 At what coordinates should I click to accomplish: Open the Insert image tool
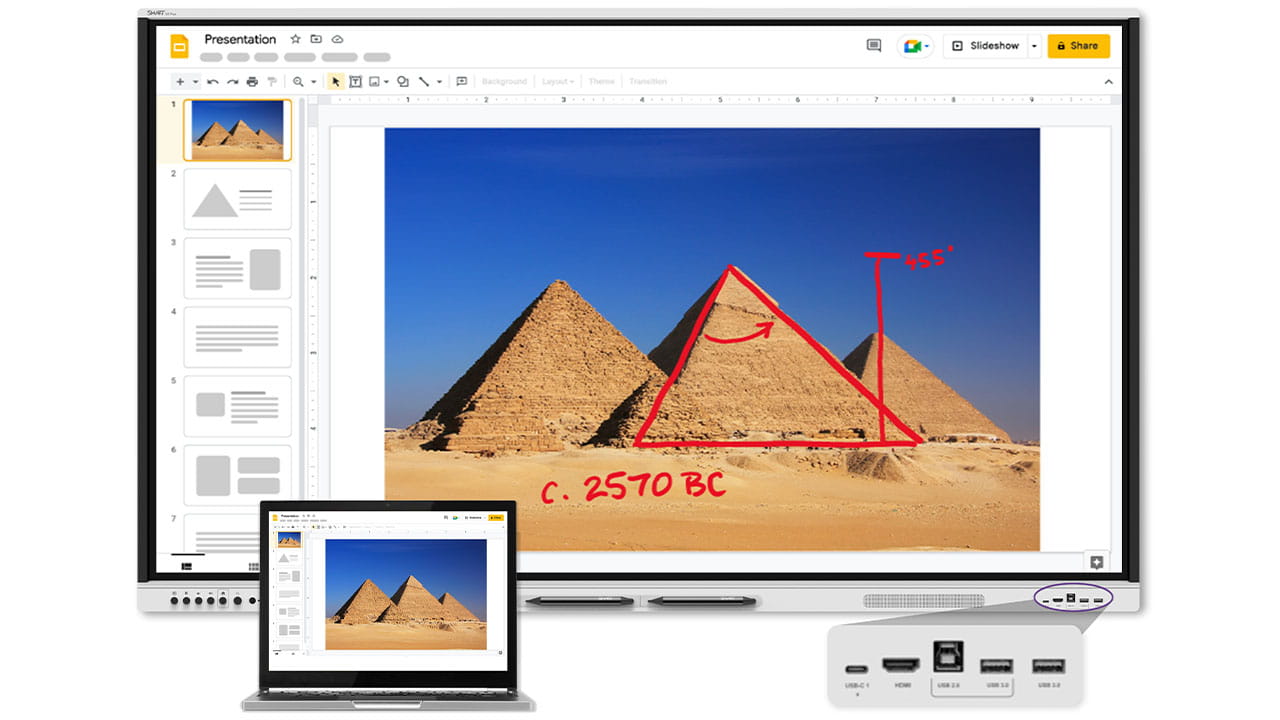pyautogui.click(x=376, y=81)
